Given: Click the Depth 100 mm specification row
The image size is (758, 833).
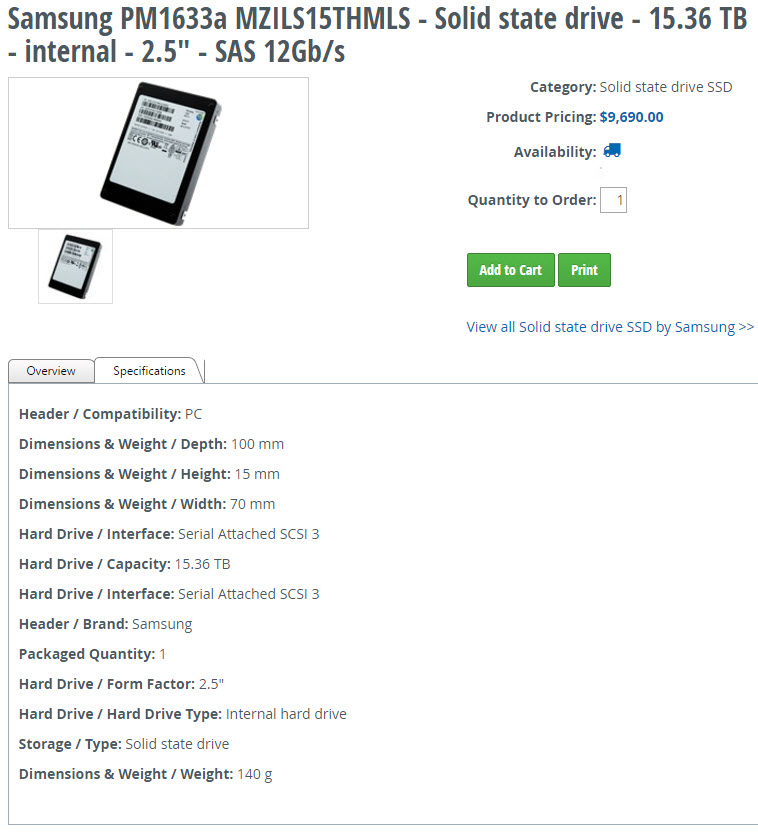Looking at the screenshot, I should coord(152,444).
